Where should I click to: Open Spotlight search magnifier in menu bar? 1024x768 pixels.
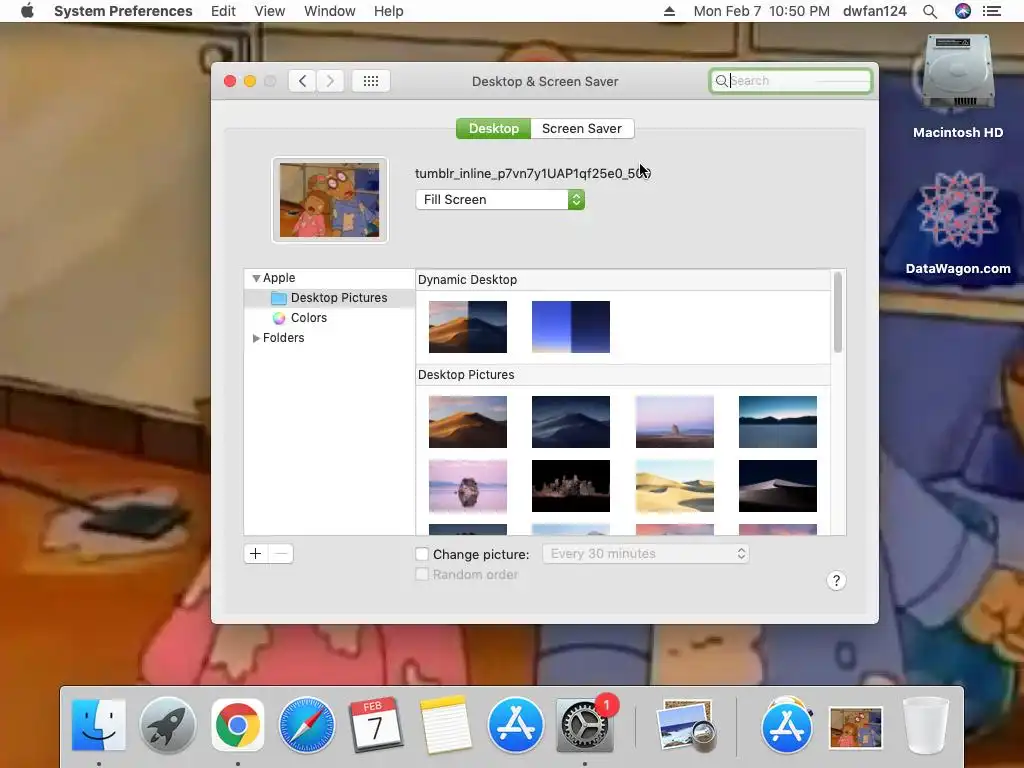930,11
